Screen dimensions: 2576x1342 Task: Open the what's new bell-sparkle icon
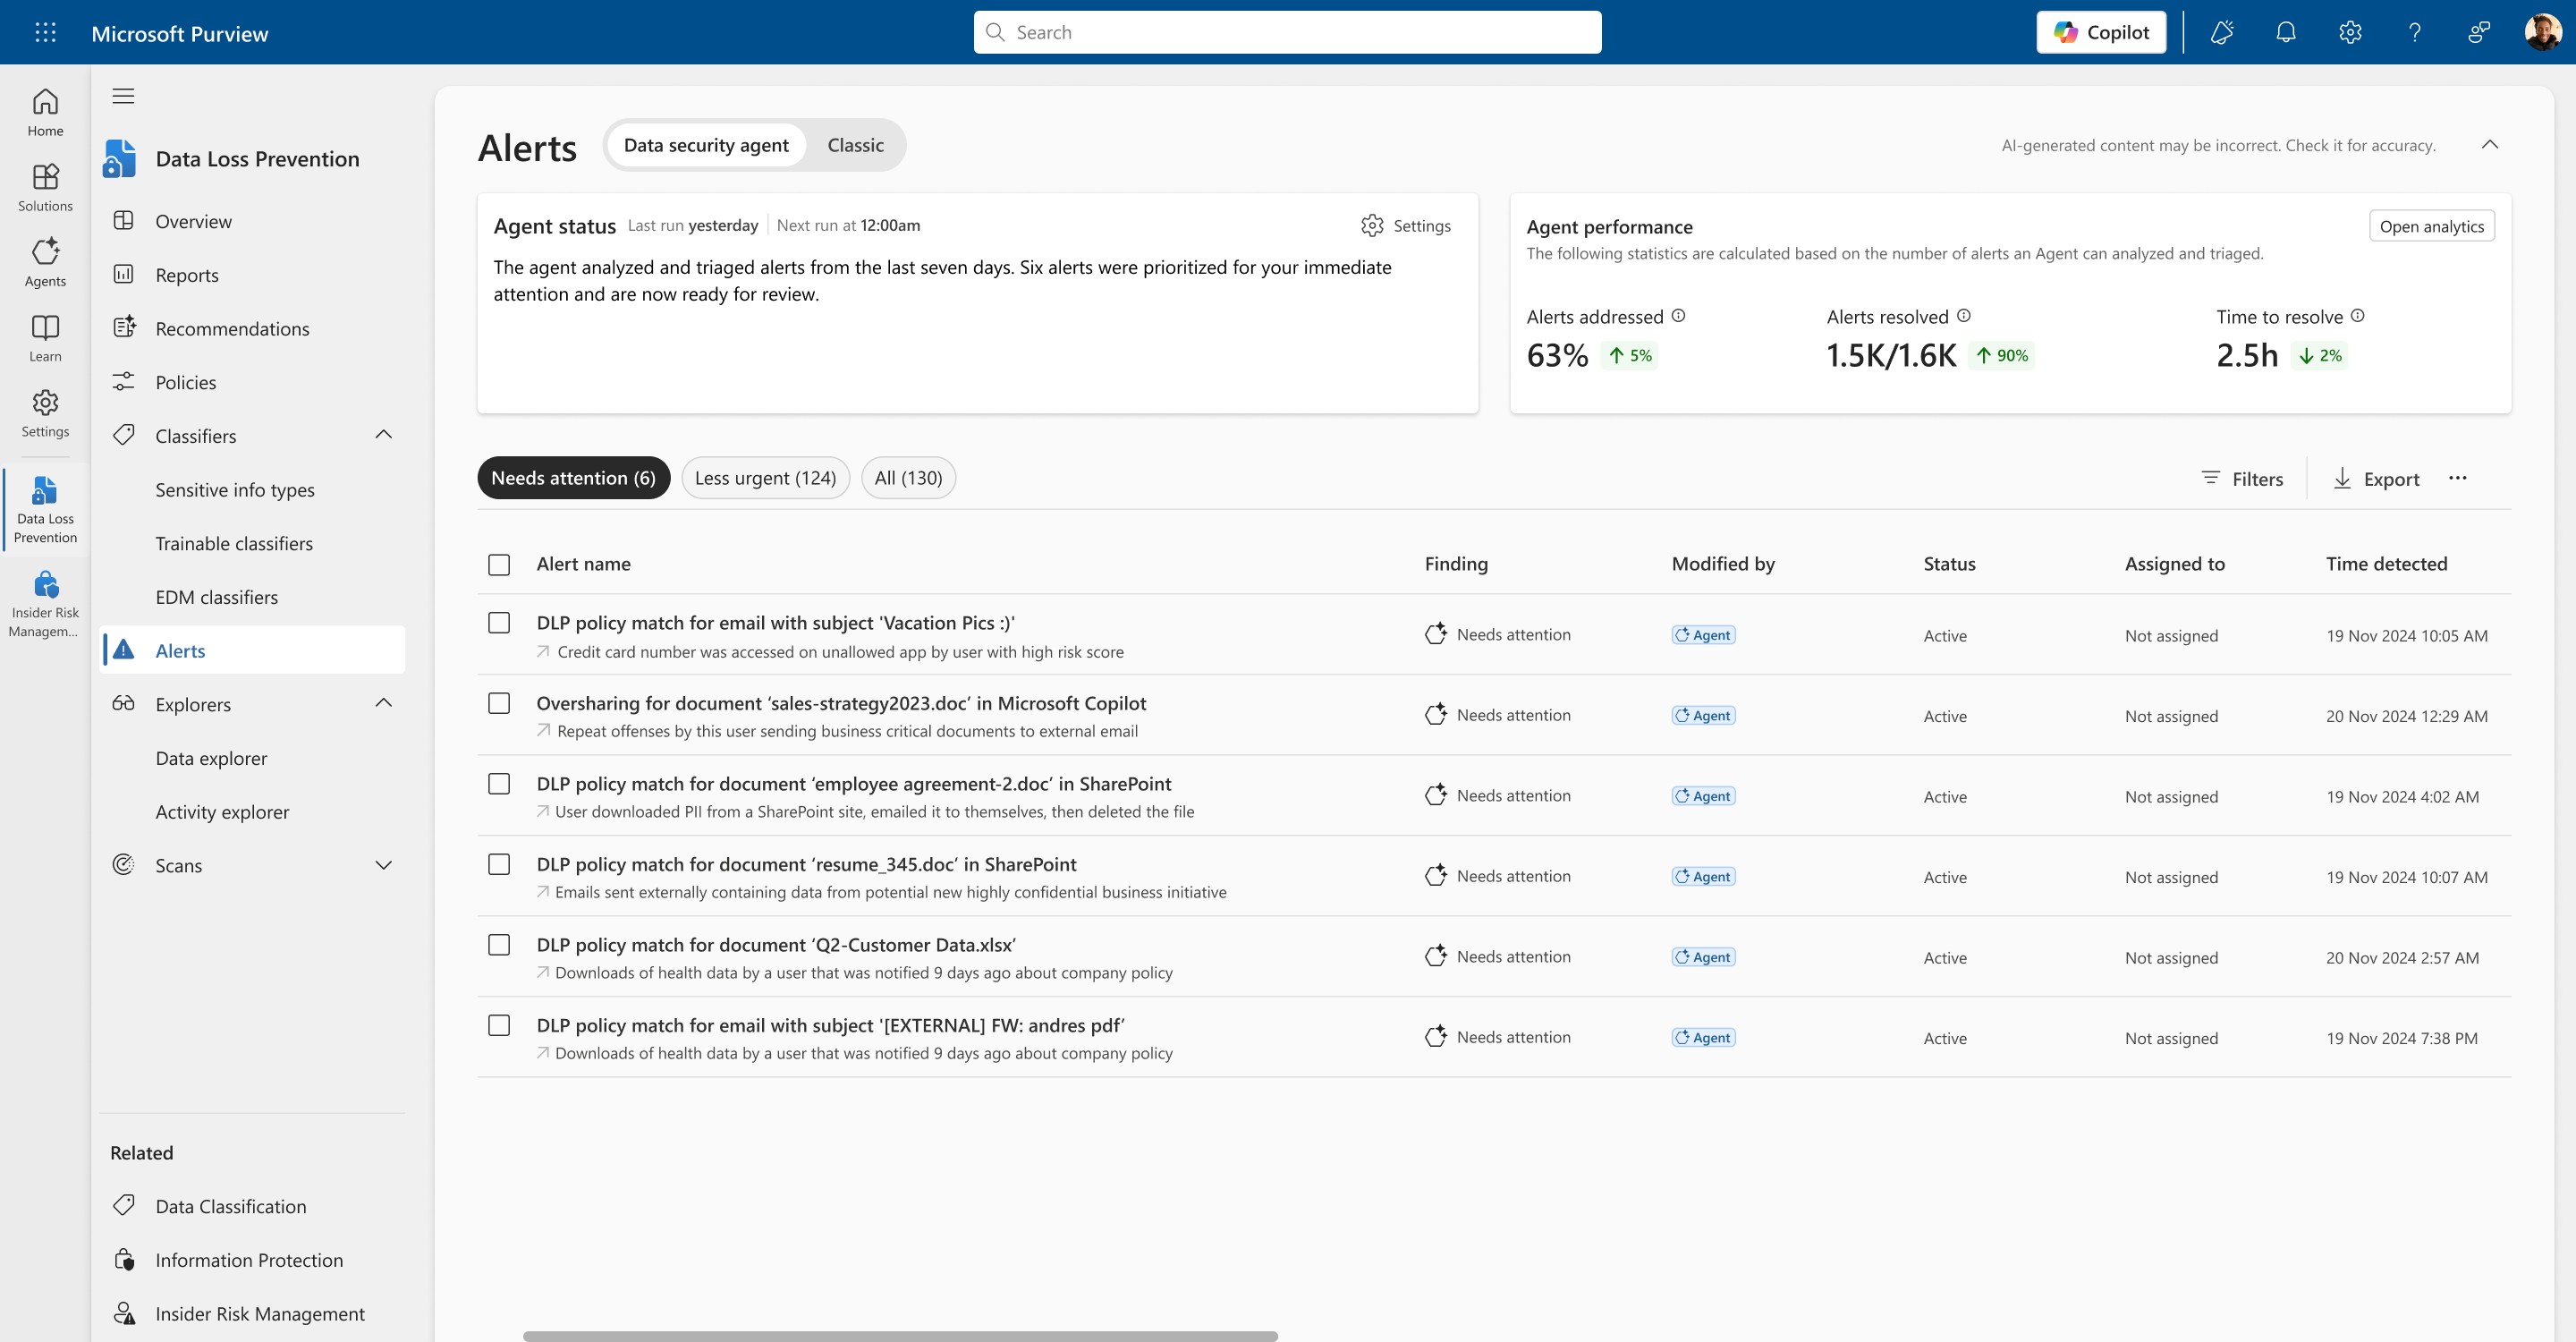(x=2222, y=32)
